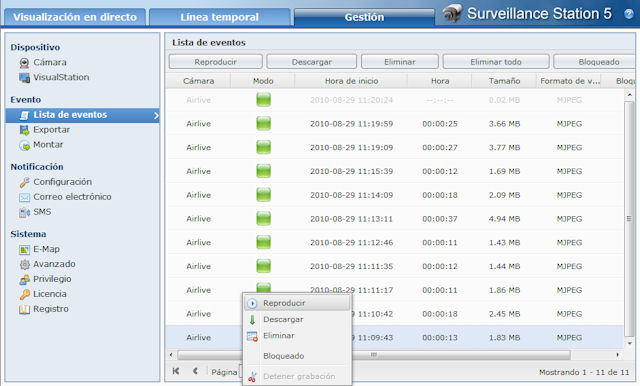Click size cell 1.83 MB
Image resolution: width=640 pixels, height=386 pixels.
point(504,337)
